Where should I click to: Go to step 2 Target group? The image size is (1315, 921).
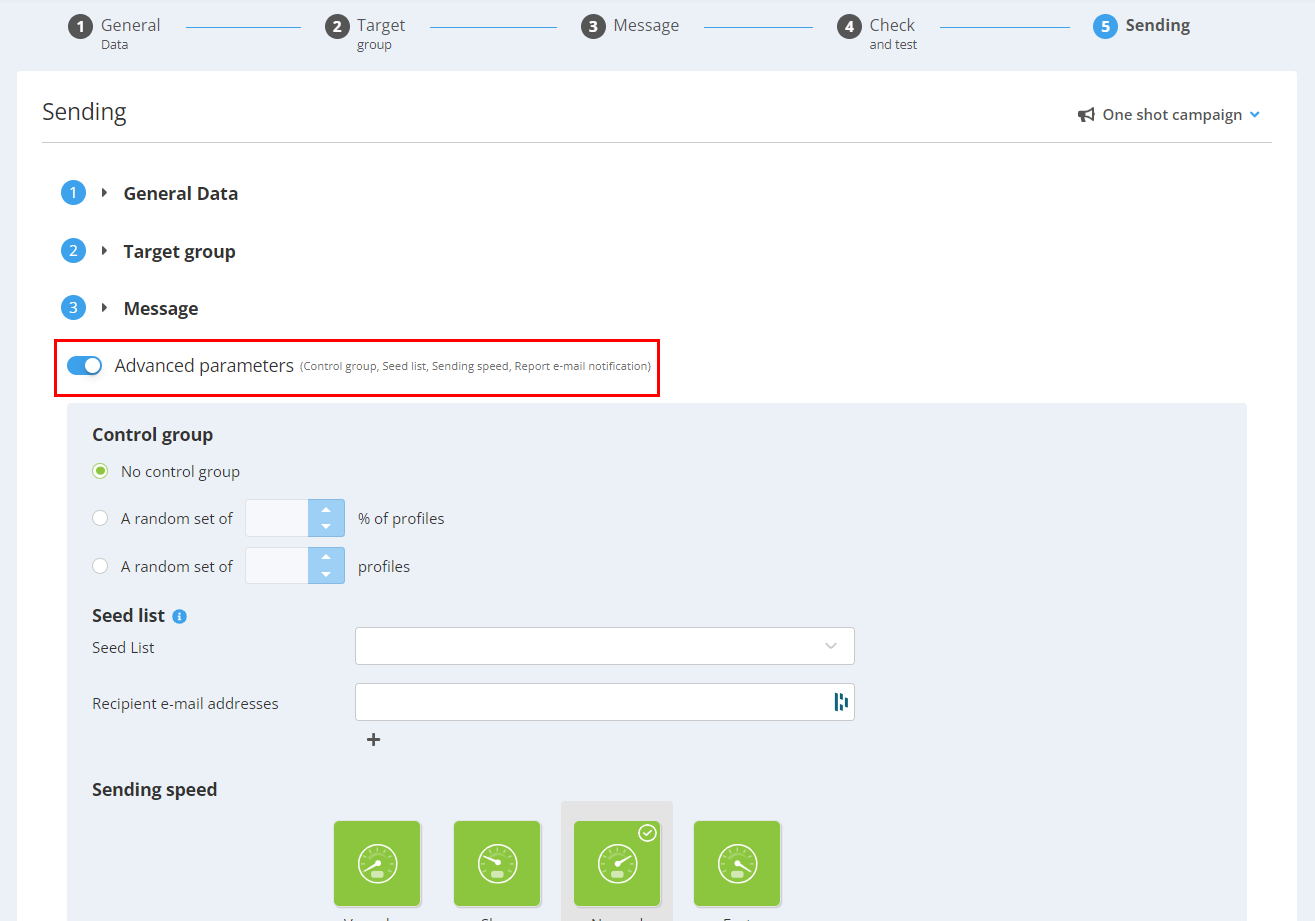point(366,32)
